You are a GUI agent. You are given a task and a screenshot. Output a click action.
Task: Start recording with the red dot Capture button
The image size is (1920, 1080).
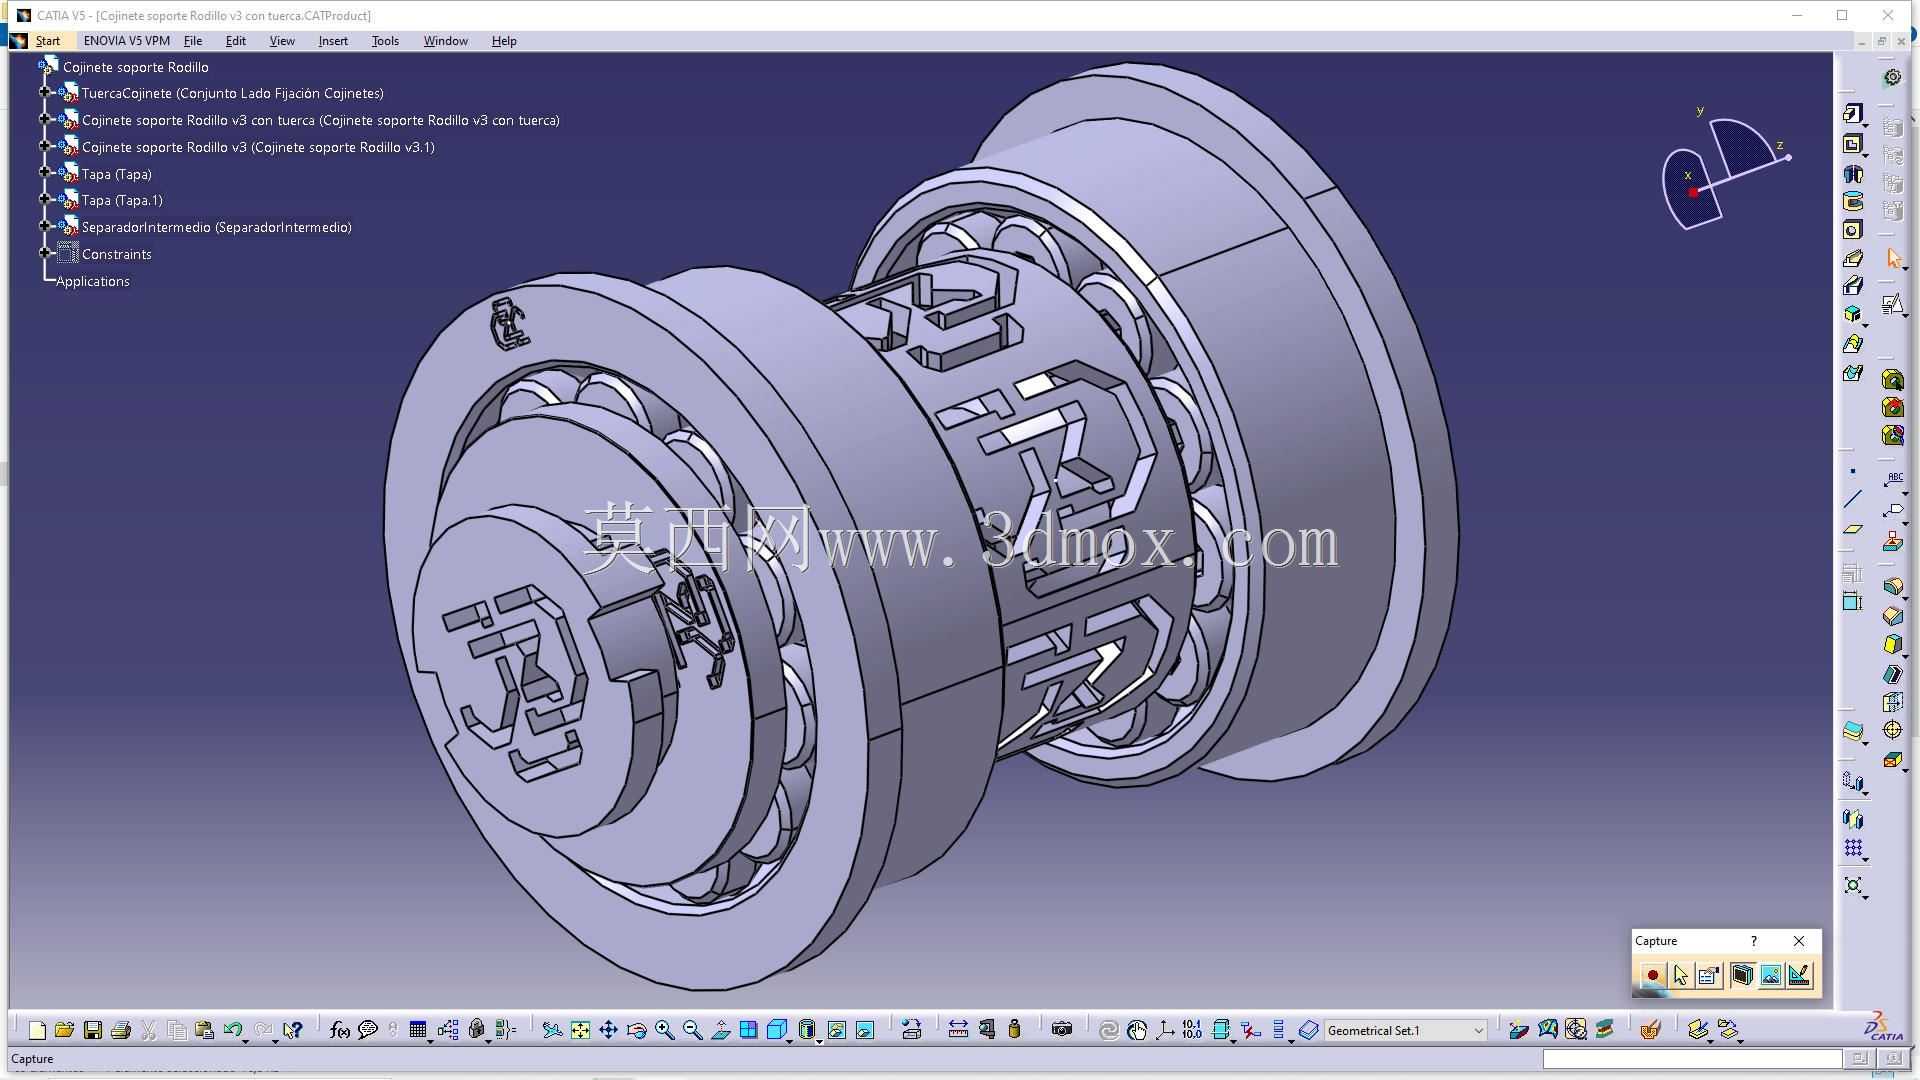pos(1652,975)
